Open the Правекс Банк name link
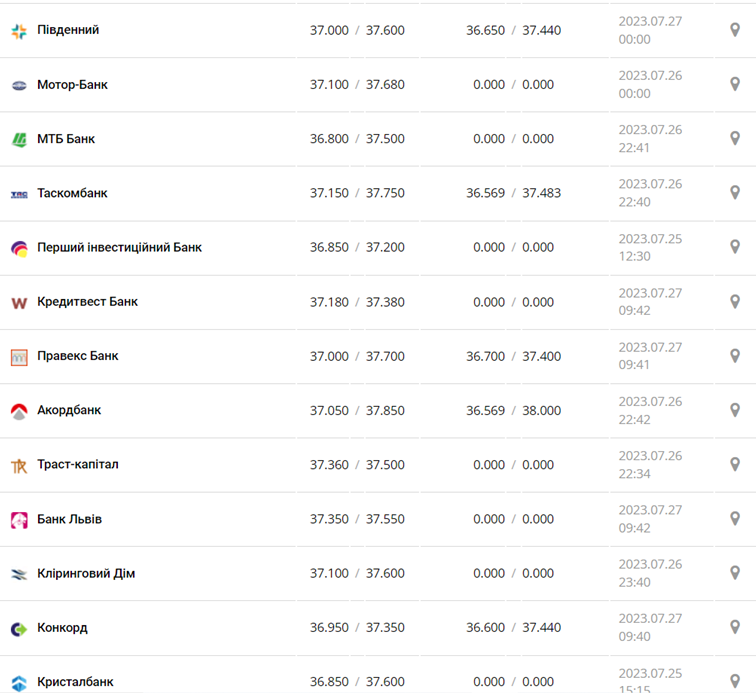 (x=78, y=356)
